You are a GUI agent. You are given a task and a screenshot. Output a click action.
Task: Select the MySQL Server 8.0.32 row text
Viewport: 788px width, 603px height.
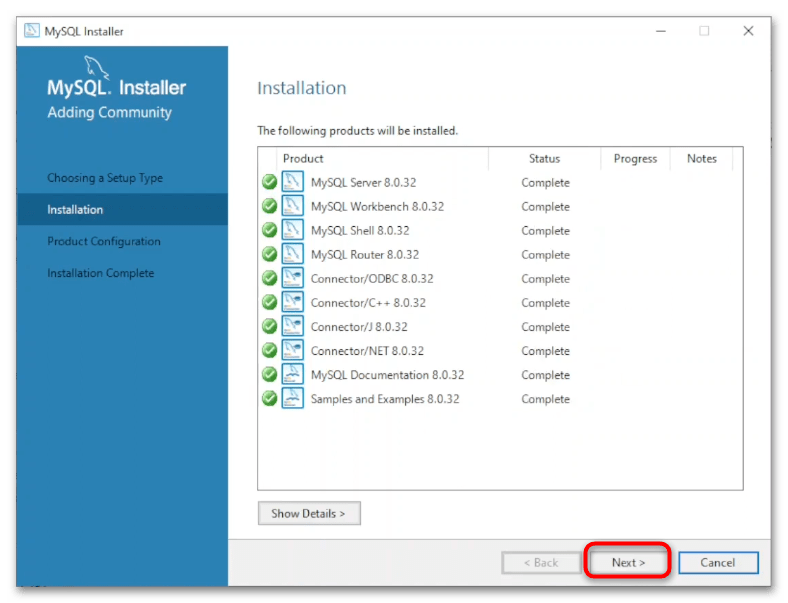coord(363,182)
